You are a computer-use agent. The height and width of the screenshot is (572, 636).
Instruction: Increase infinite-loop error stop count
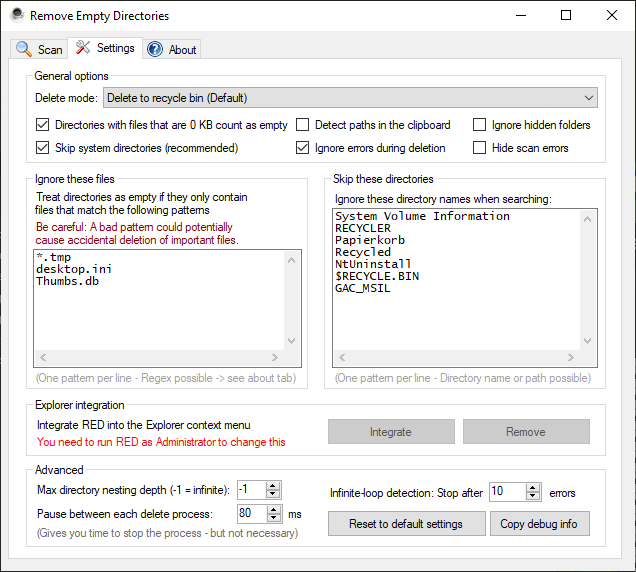(533, 488)
